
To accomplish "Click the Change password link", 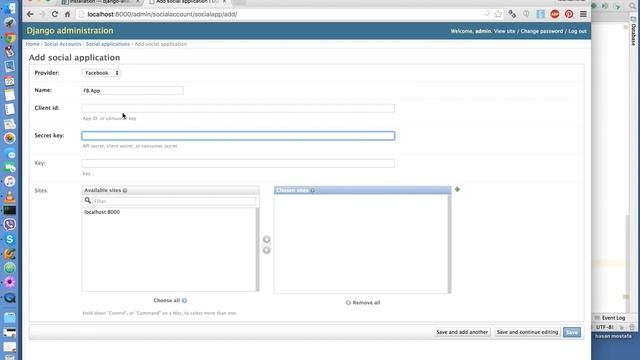I will tap(542, 31).
